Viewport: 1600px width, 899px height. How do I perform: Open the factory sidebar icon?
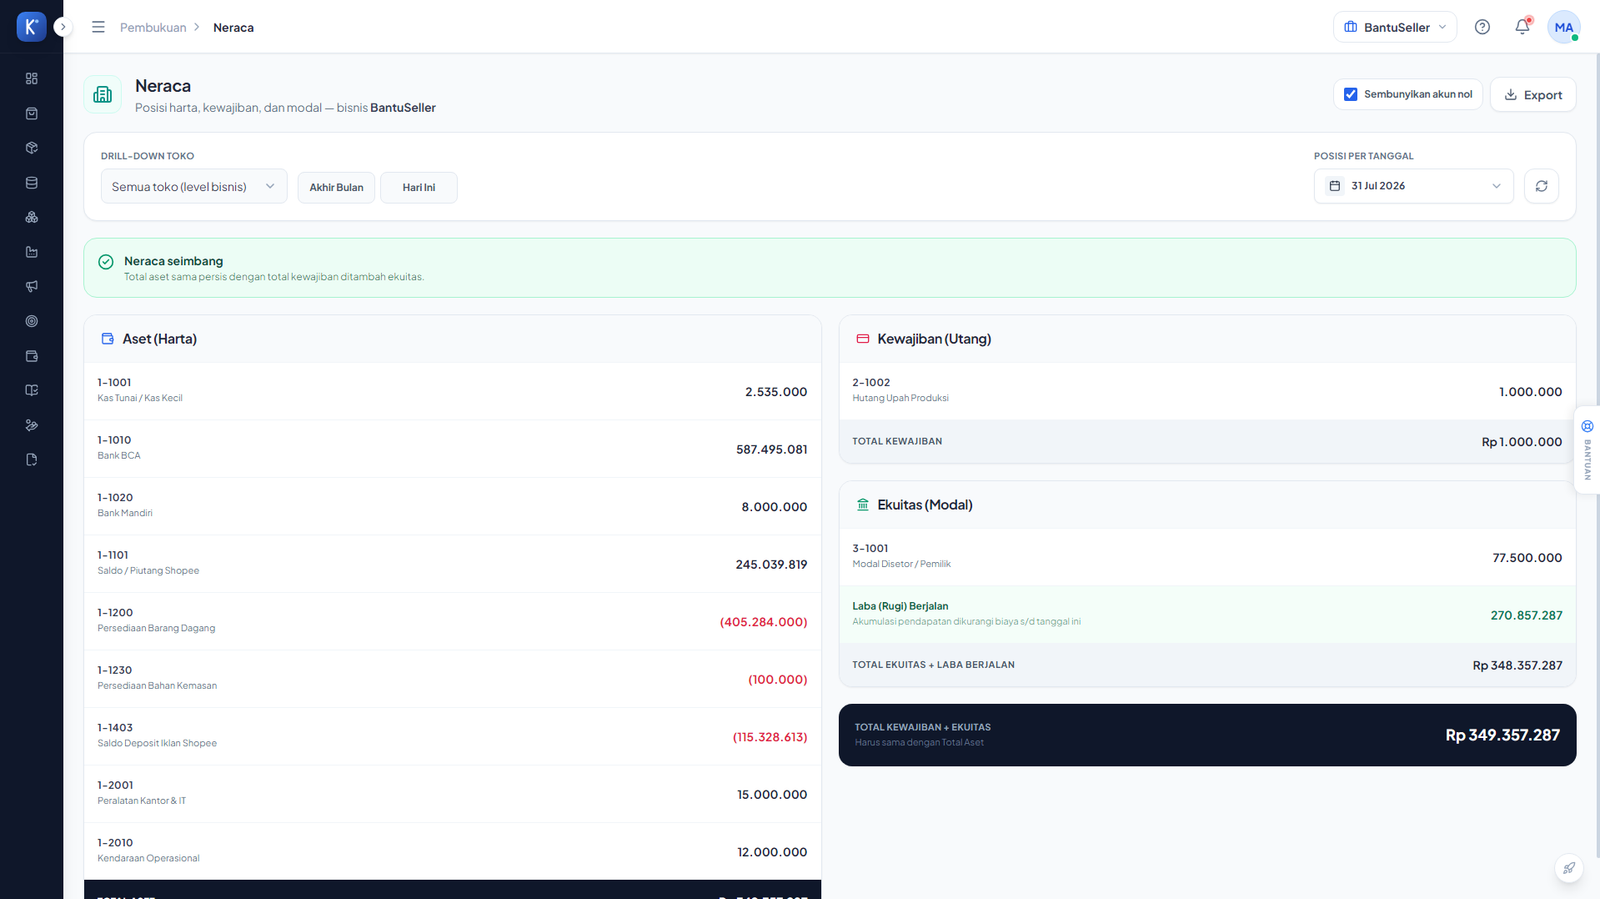coord(32,252)
